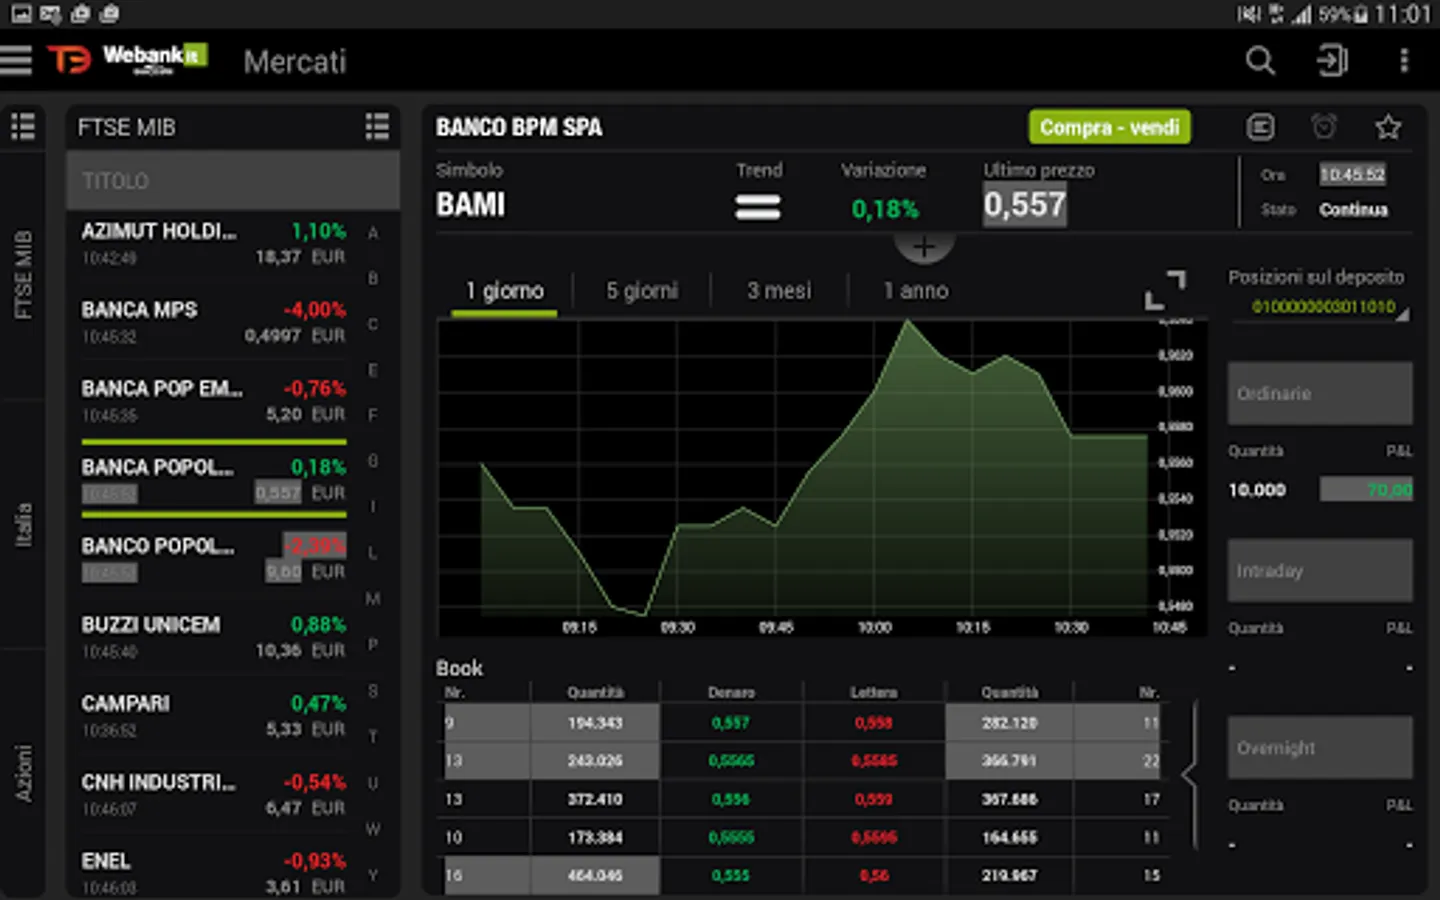This screenshot has width=1440, height=900.
Task: Tap book Lettera price 0,558
Action: click(874, 723)
